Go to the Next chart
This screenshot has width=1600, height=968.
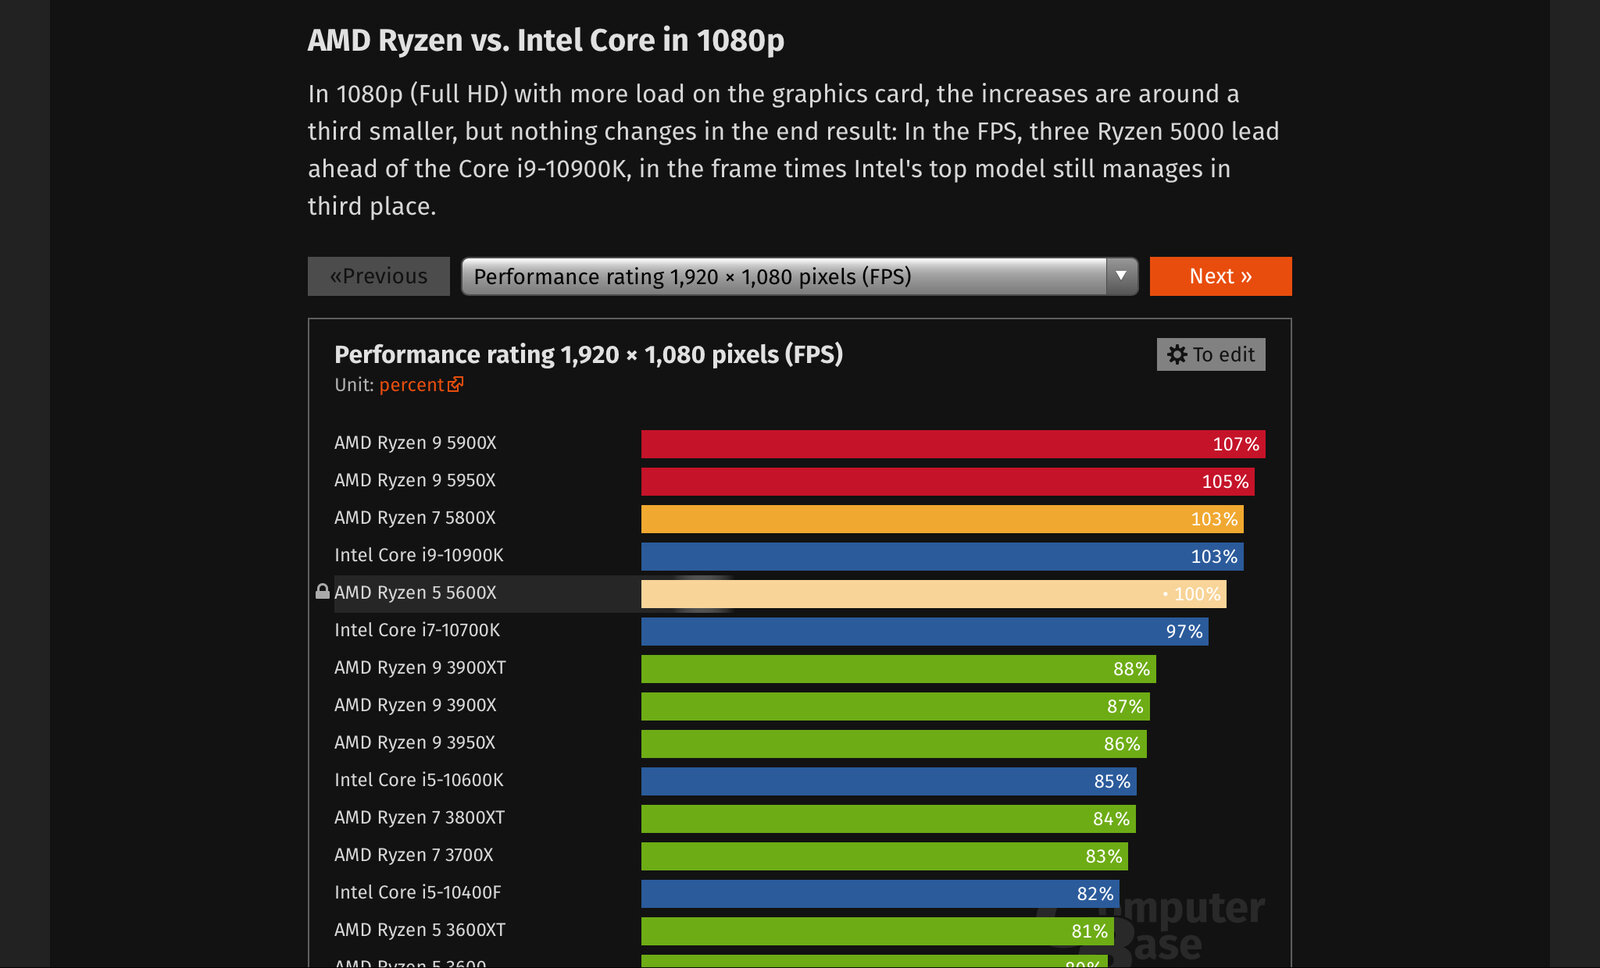pos(1220,276)
